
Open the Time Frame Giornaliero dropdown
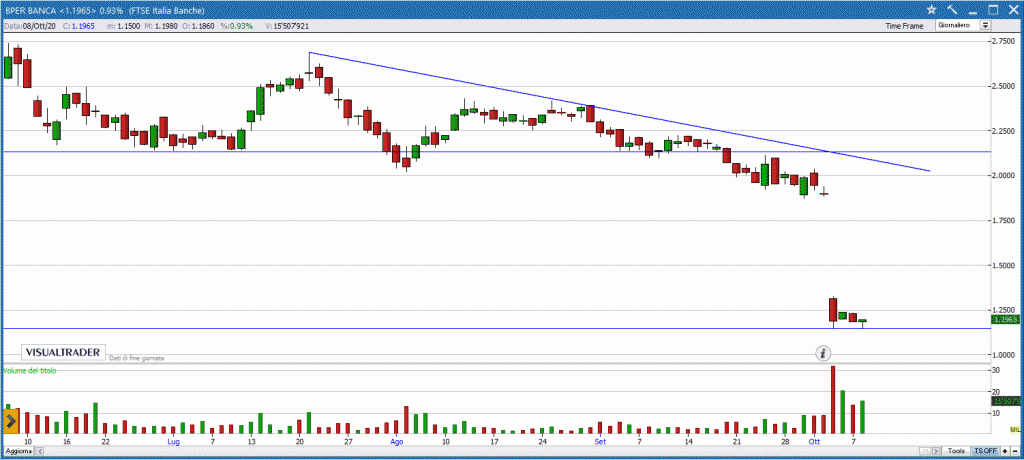coord(963,25)
